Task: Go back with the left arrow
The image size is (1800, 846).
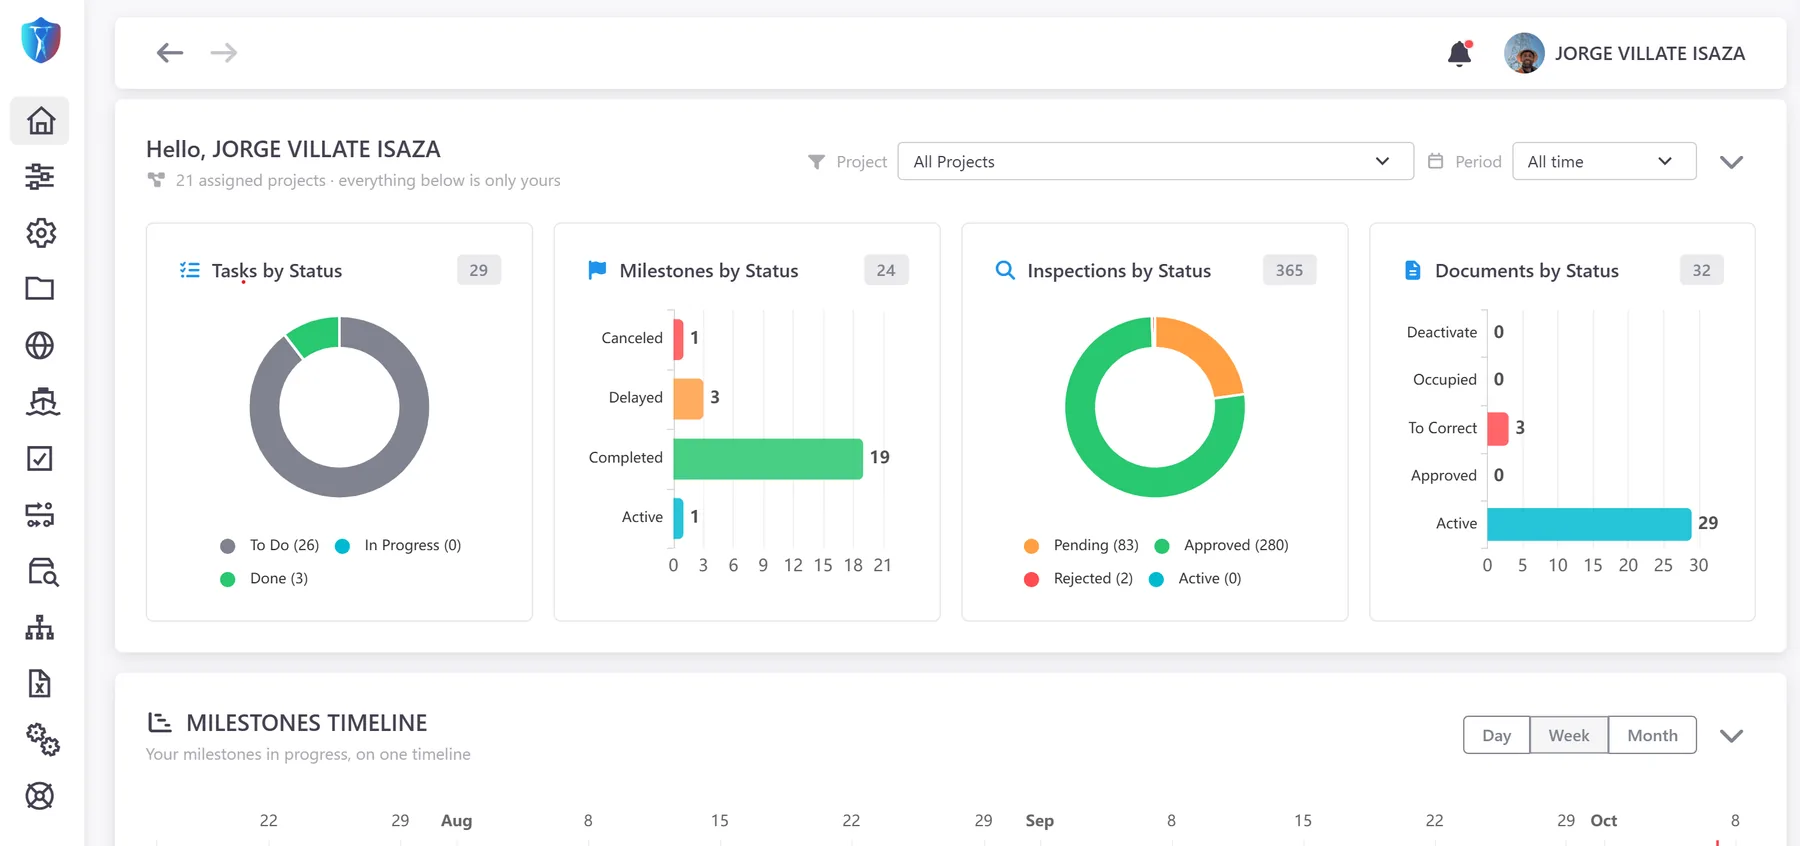Action: (170, 53)
